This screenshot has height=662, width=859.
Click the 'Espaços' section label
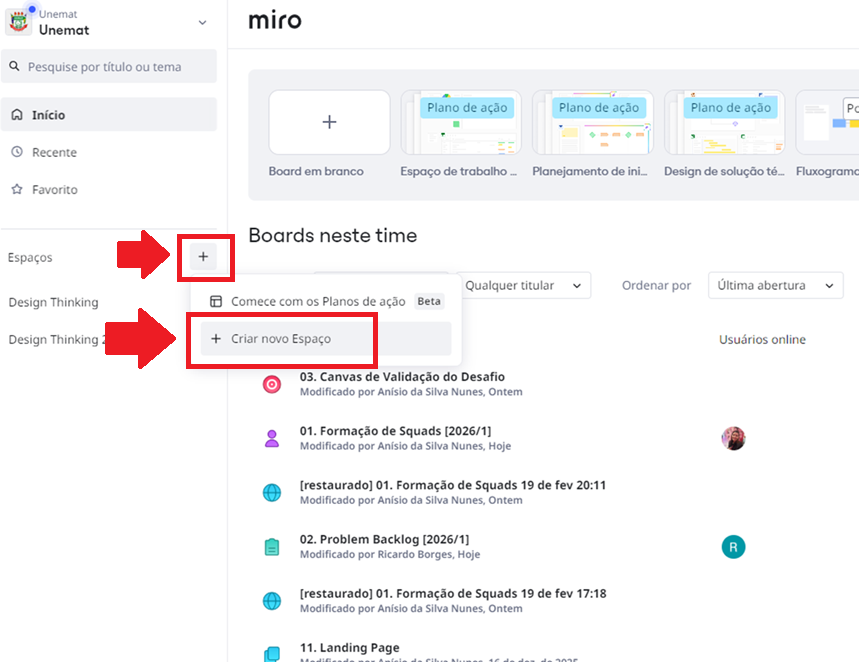pyautogui.click(x=30, y=257)
